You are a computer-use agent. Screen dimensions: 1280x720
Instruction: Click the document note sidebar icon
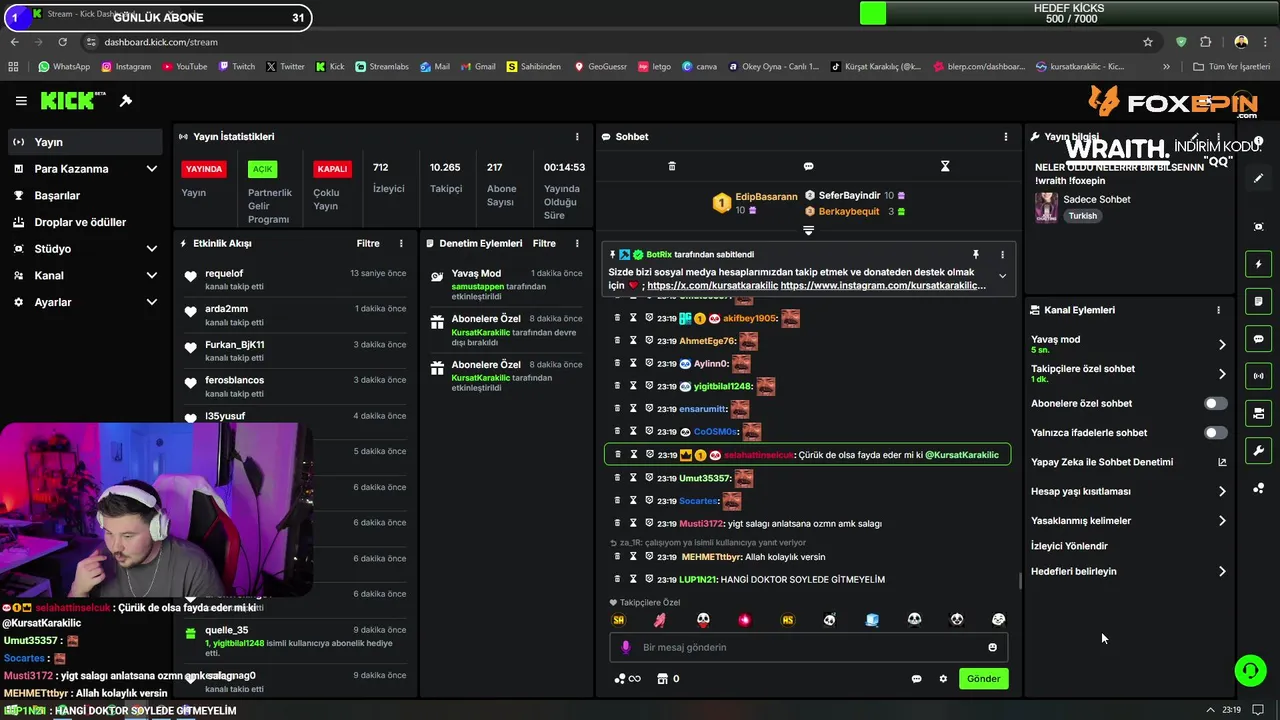[x=1259, y=301]
